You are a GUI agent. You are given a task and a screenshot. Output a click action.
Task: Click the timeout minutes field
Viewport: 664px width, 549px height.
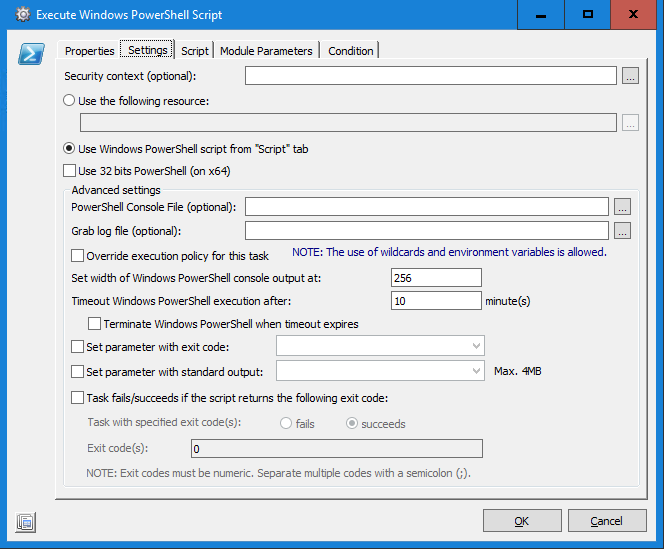tap(436, 301)
